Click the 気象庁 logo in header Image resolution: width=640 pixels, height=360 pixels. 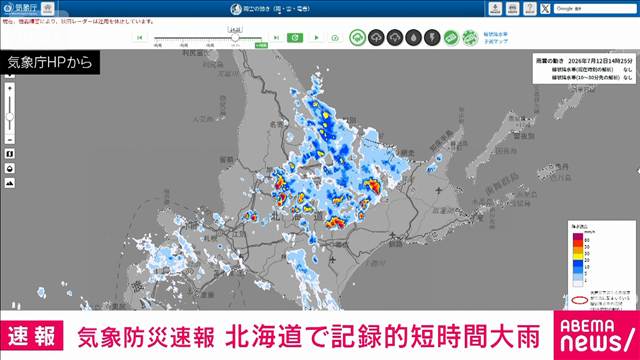pos(20,8)
